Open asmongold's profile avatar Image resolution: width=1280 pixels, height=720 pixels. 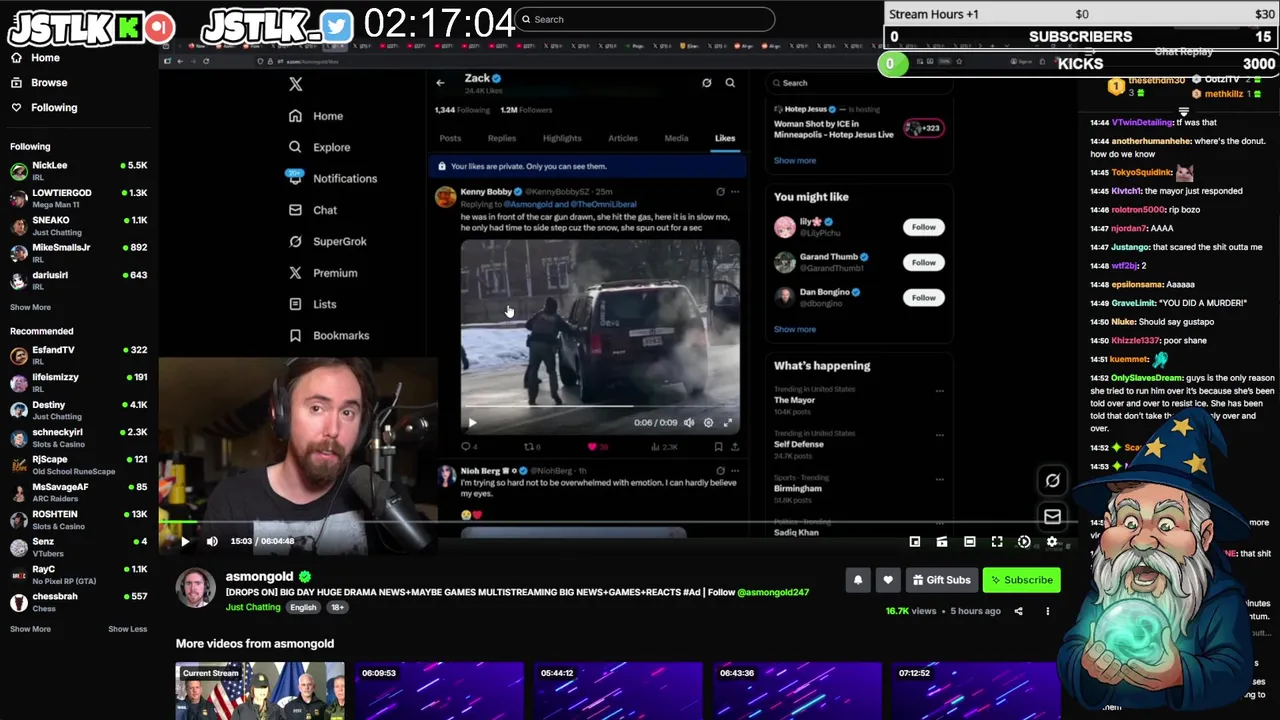point(196,589)
